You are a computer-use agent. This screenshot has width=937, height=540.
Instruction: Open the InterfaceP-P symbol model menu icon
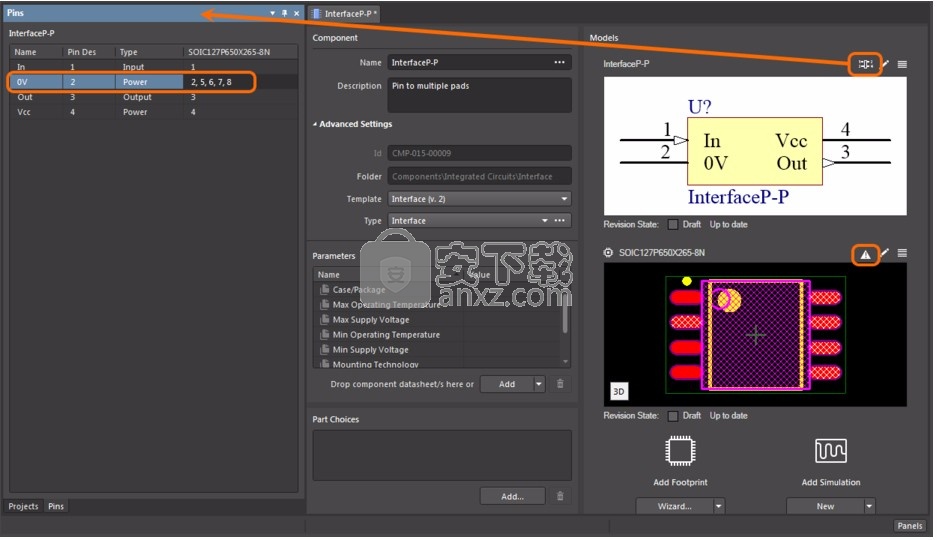tap(902, 64)
